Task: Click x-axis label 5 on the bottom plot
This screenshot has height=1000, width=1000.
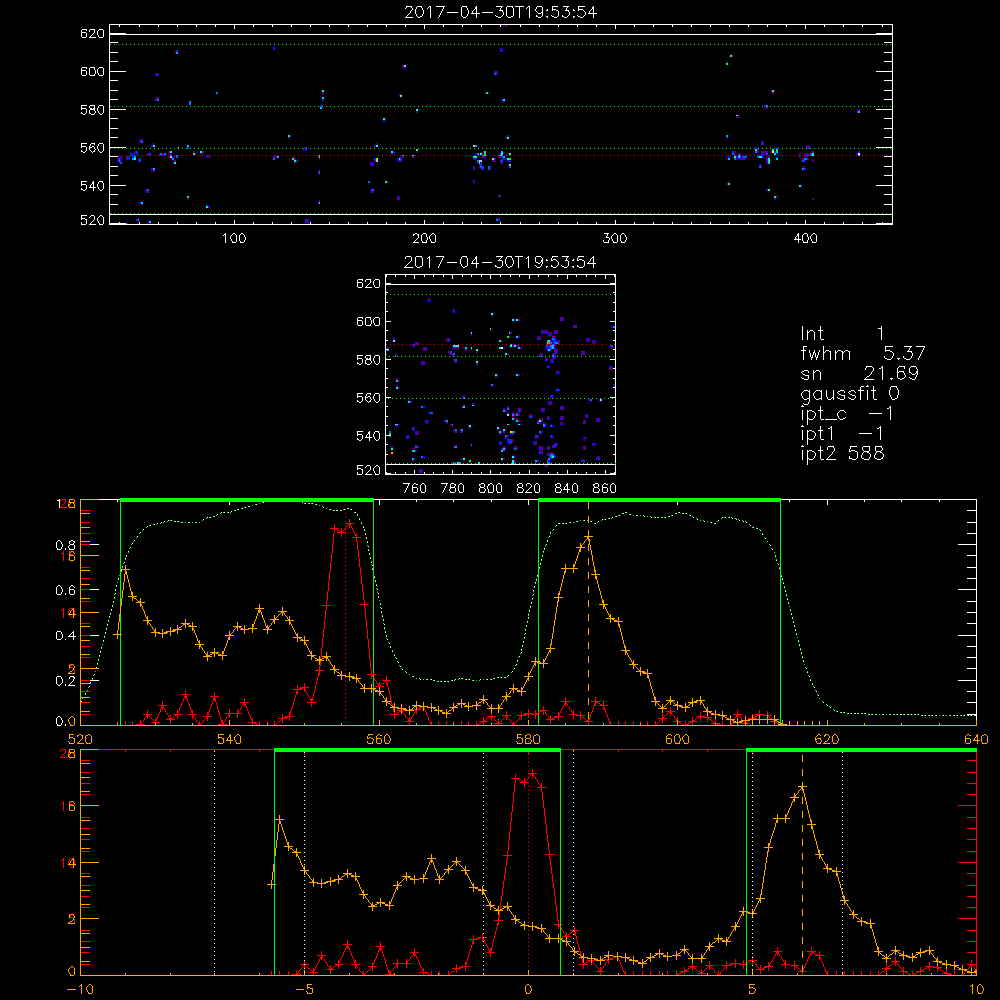Action: (x=752, y=990)
